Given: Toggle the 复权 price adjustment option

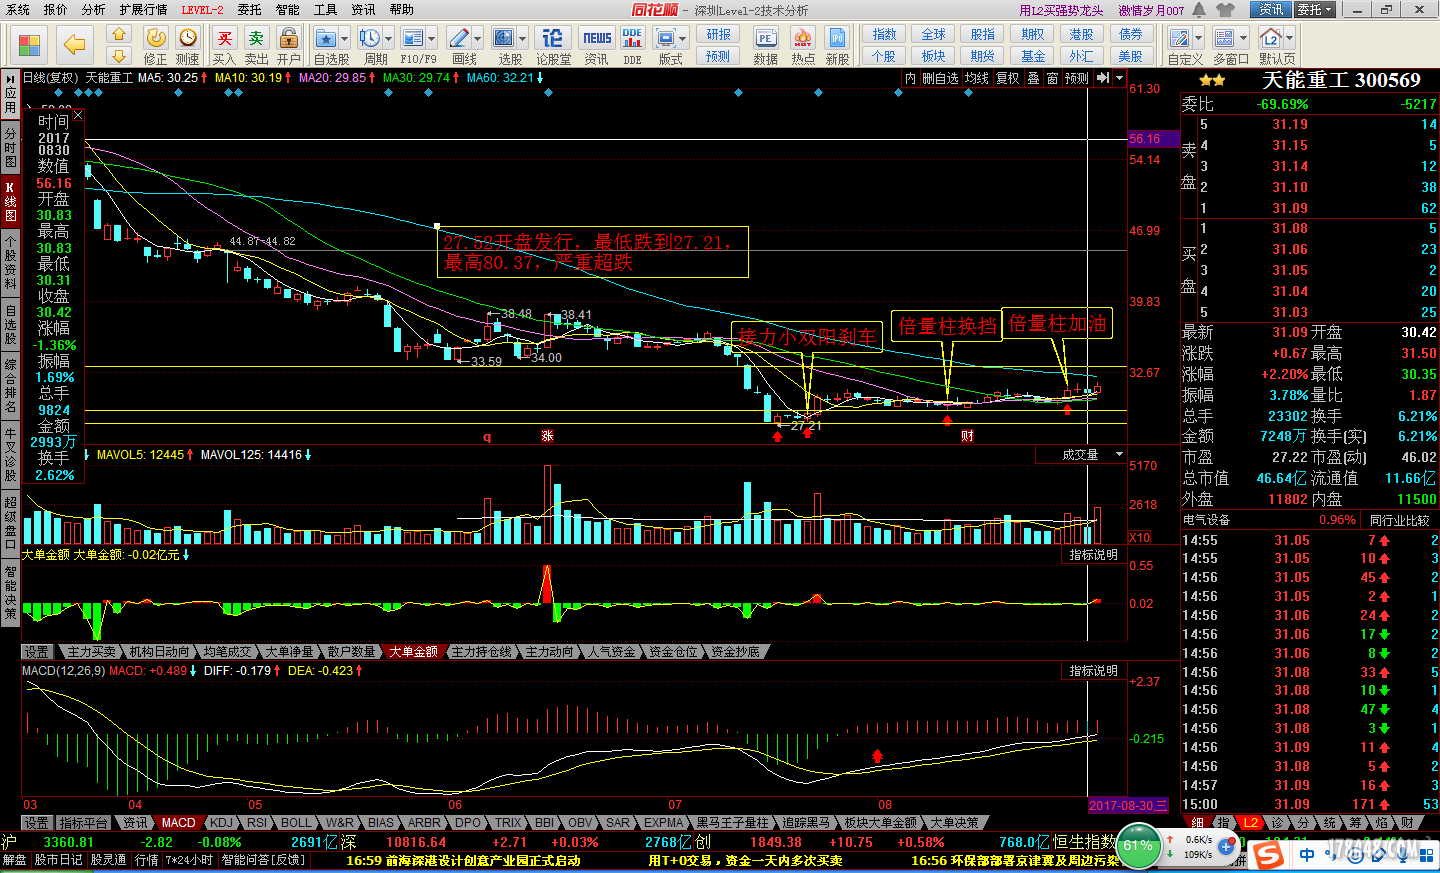Looking at the screenshot, I should pyautogui.click(x=1008, y=78).
